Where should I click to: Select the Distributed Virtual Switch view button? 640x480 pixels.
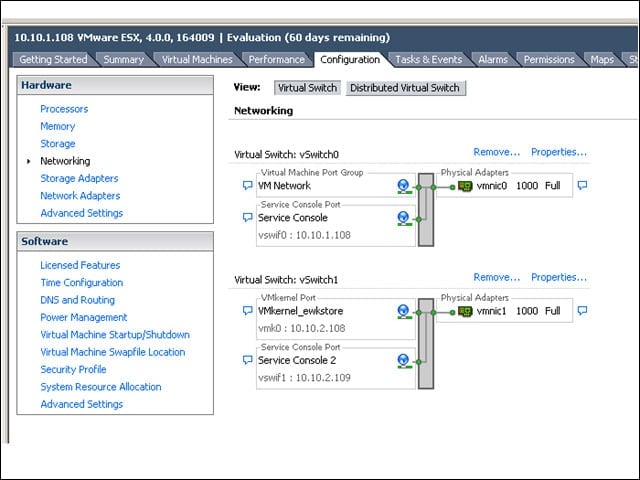(405, 88)
